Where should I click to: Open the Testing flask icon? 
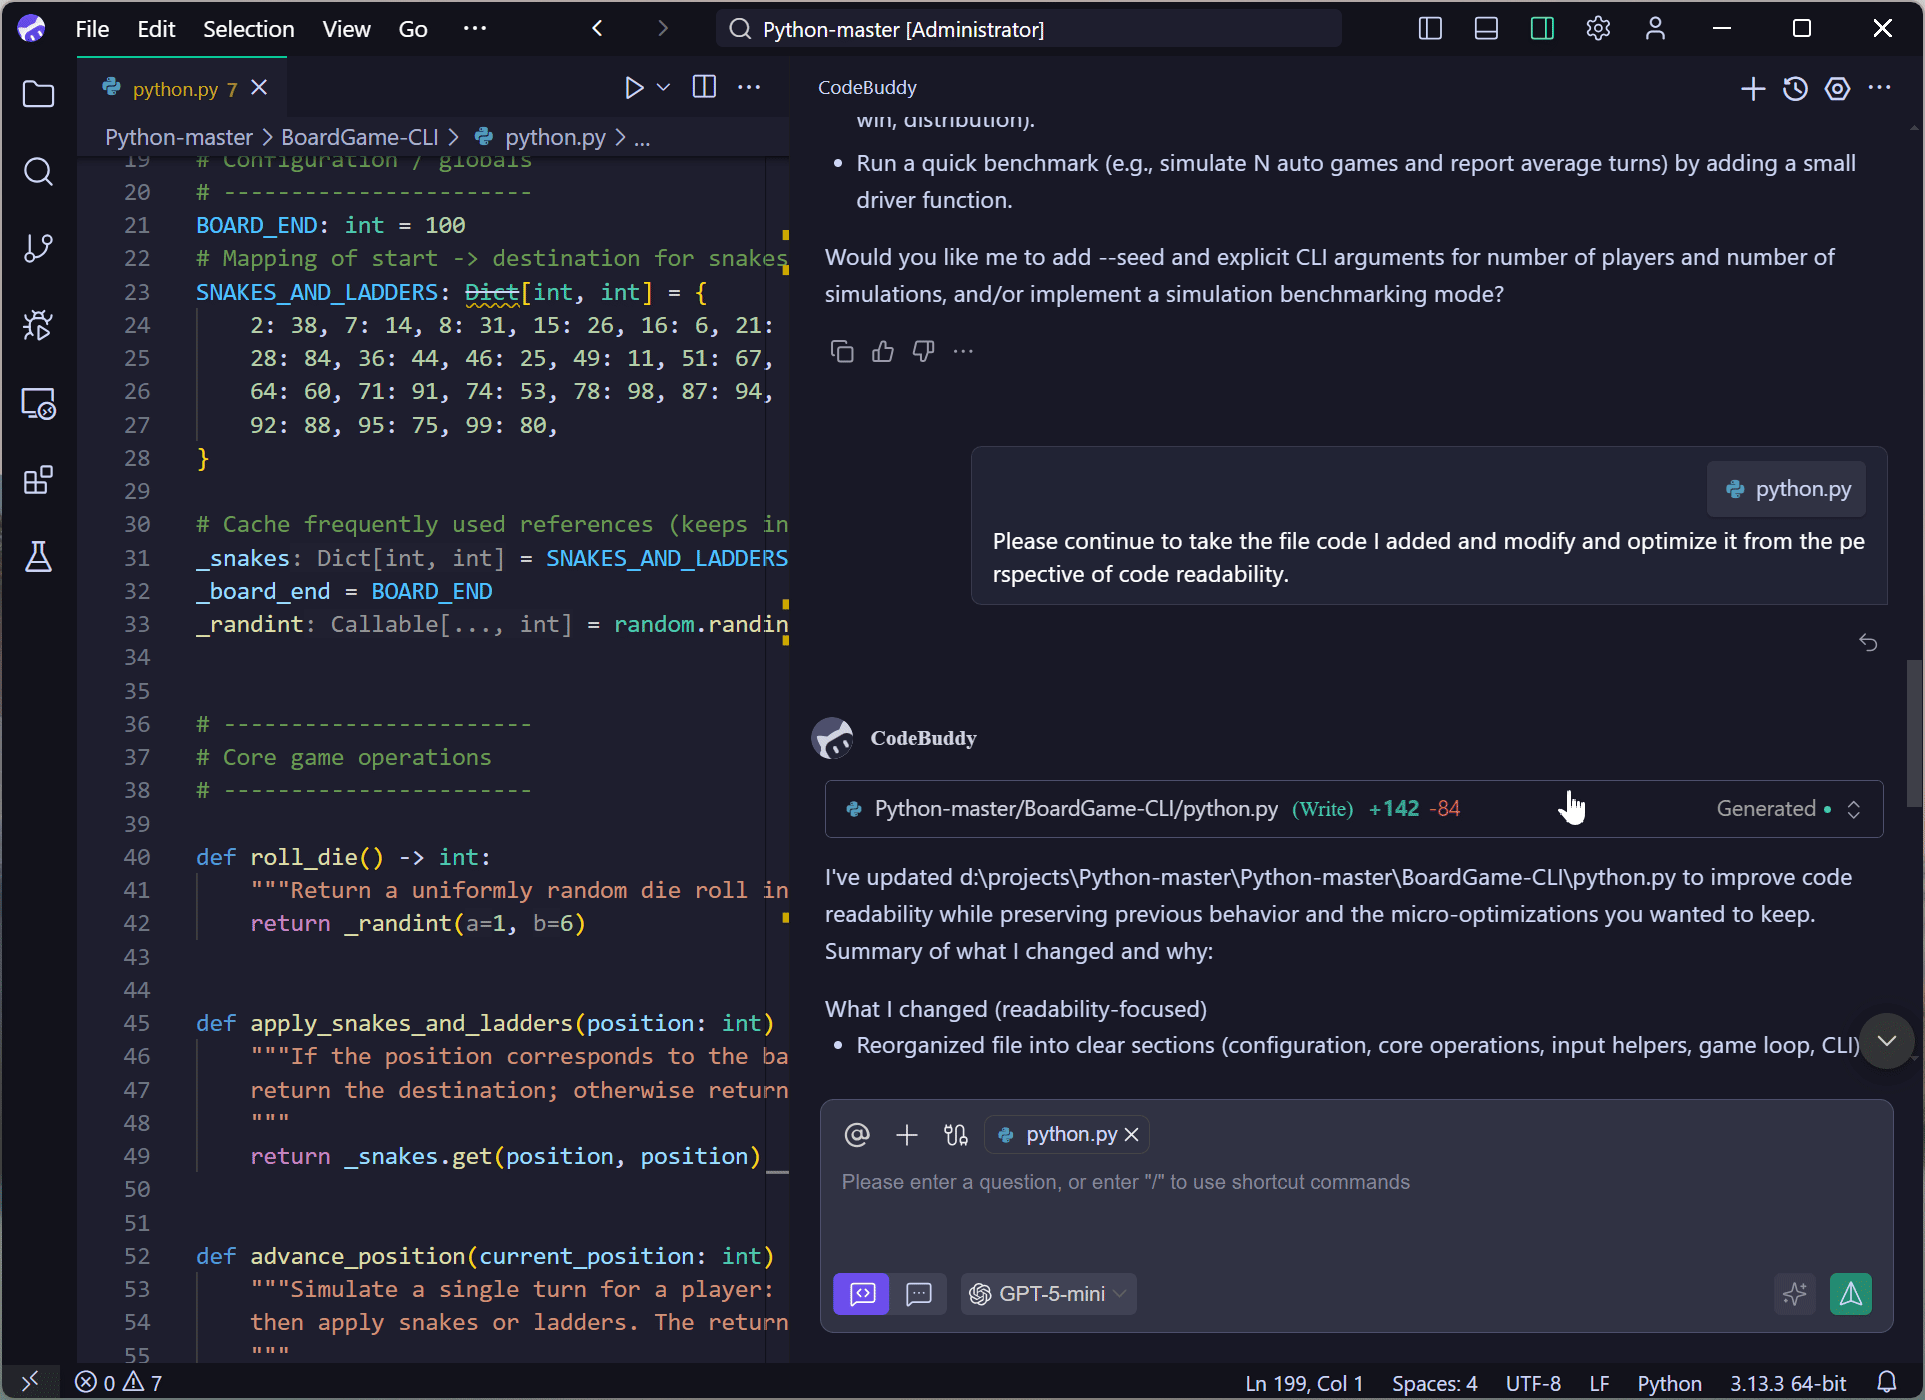point(38,557)
